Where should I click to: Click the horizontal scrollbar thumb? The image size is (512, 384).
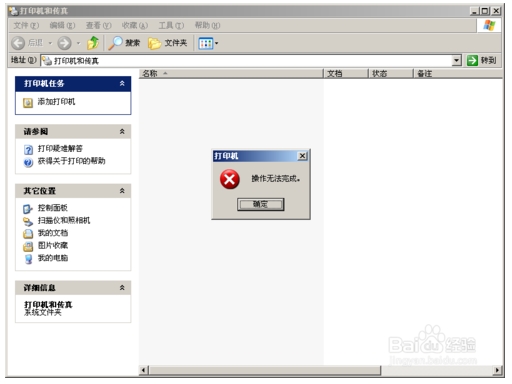(x=265, y=370)
